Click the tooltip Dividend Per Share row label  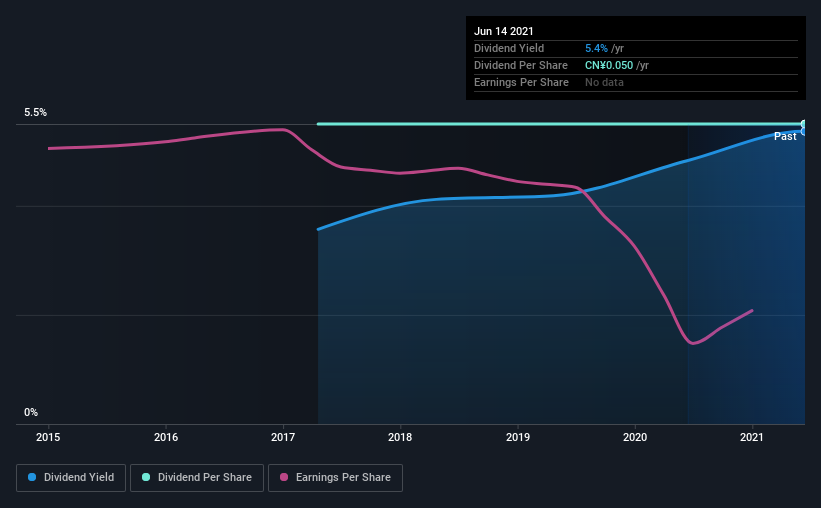pos(520,65)
